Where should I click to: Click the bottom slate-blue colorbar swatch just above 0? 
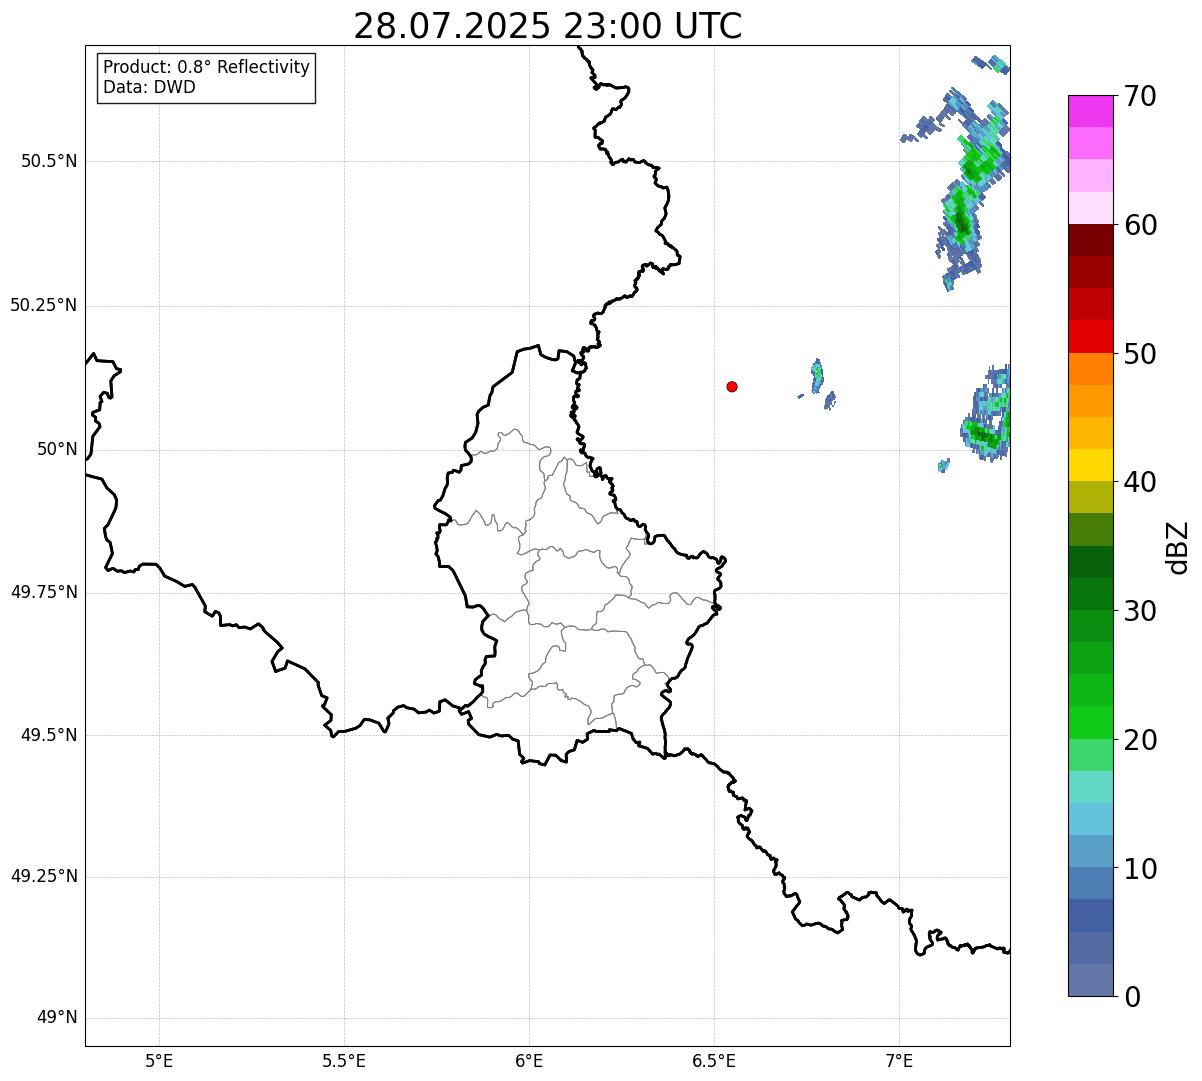point(1091,980)
